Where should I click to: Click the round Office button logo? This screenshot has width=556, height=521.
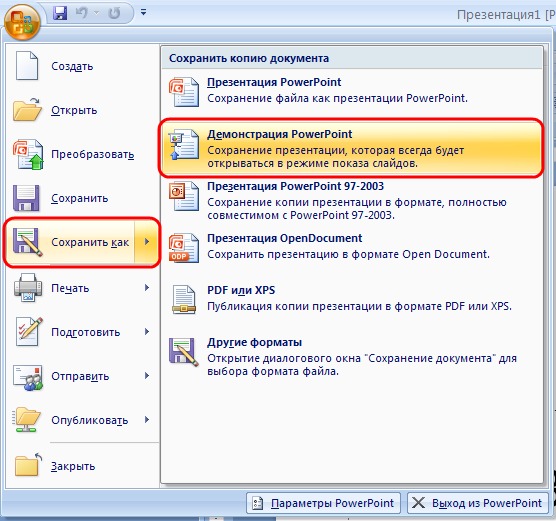point(22,22)
